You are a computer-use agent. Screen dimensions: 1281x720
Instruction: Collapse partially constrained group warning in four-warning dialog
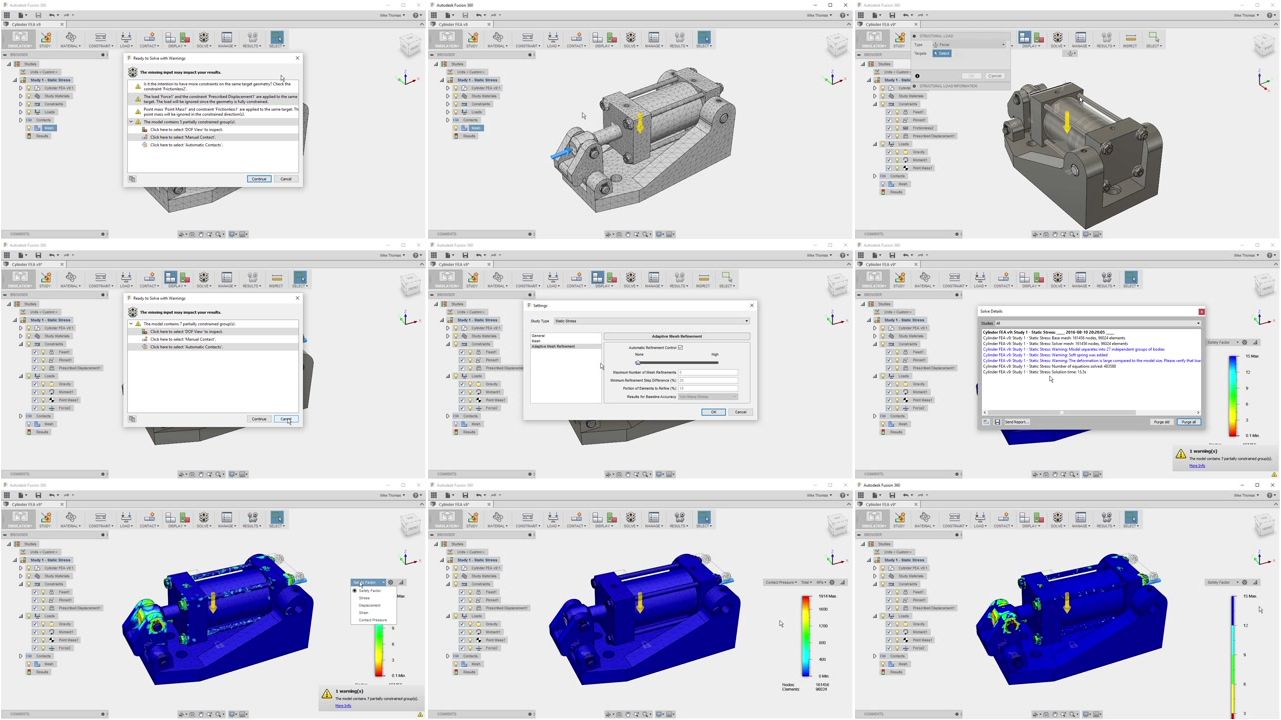click(x=131, y=122)
